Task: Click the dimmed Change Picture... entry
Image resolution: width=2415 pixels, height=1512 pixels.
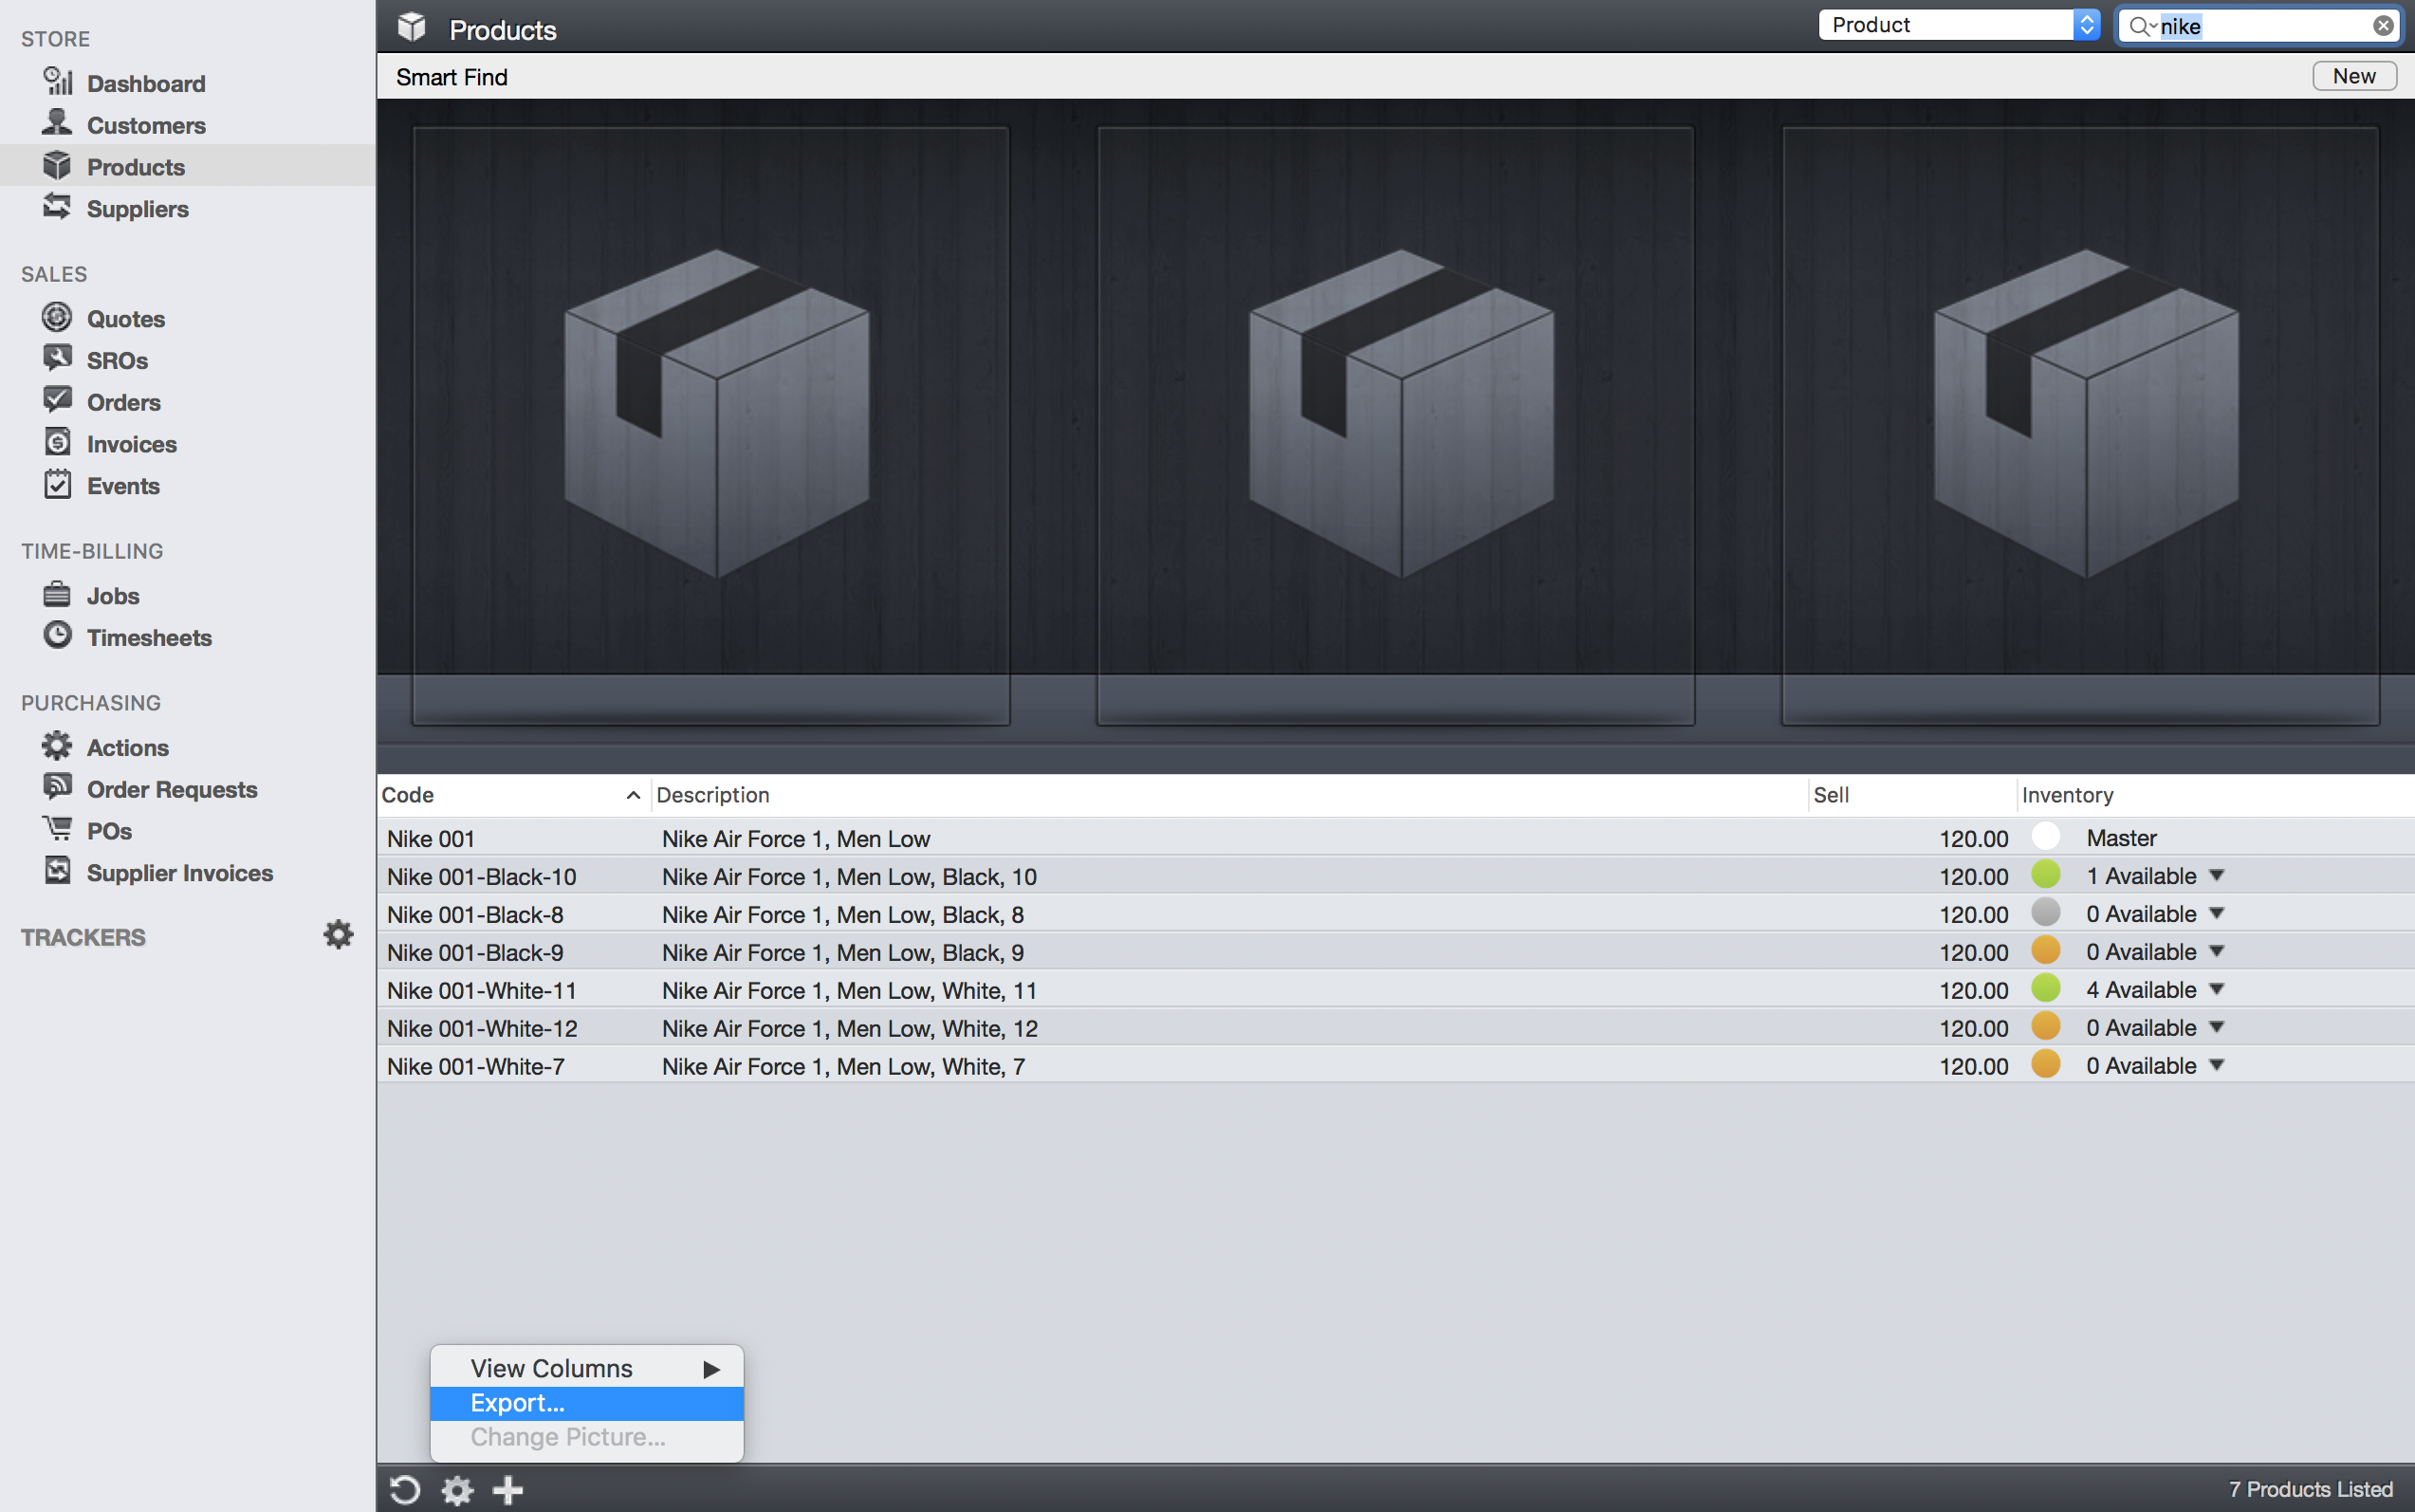Action: pyautogui.click(x=587, y=1437)
